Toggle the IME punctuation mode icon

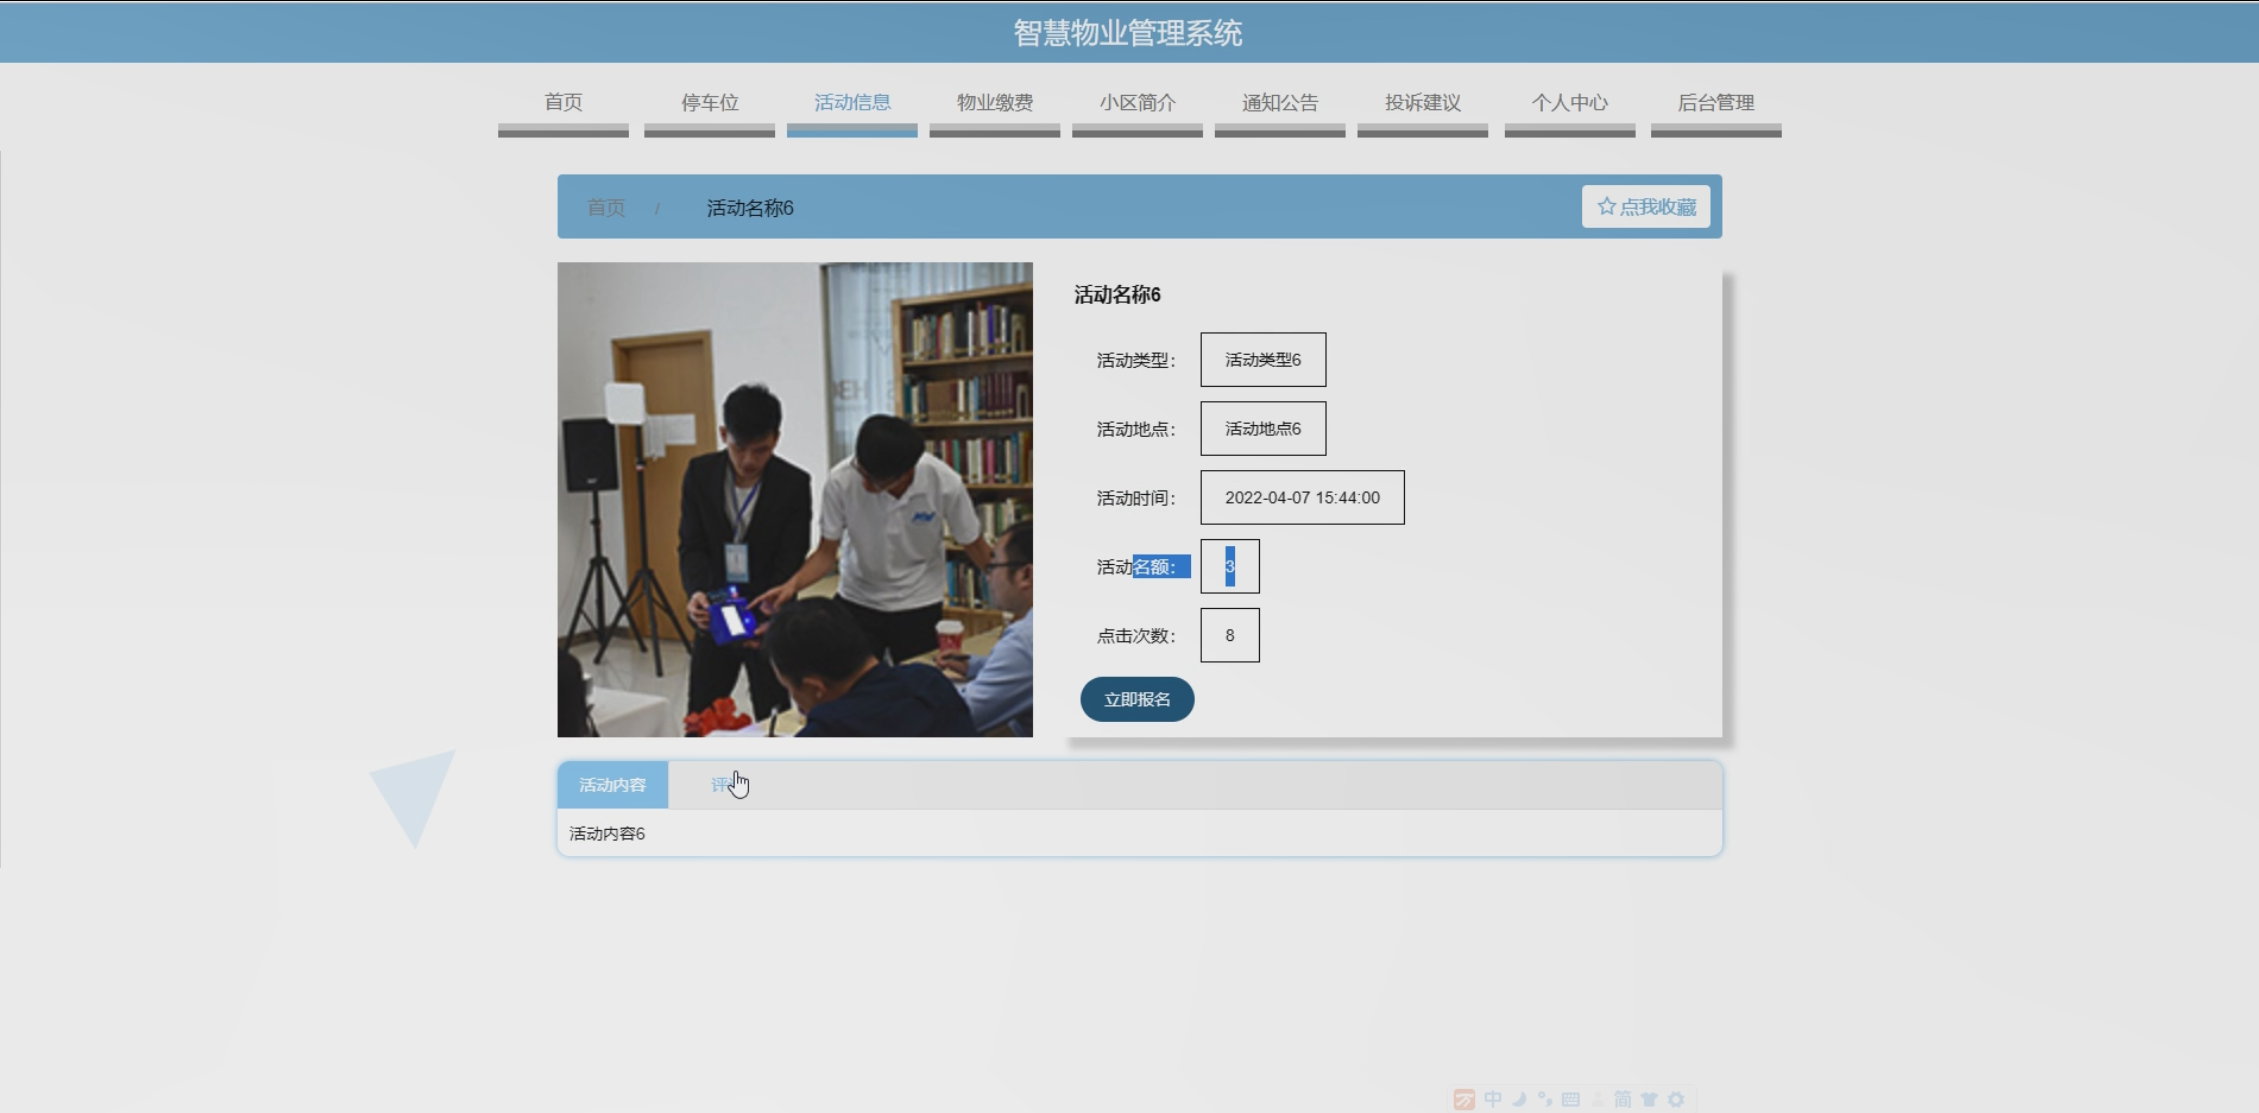click(x=1545, y=1099)
